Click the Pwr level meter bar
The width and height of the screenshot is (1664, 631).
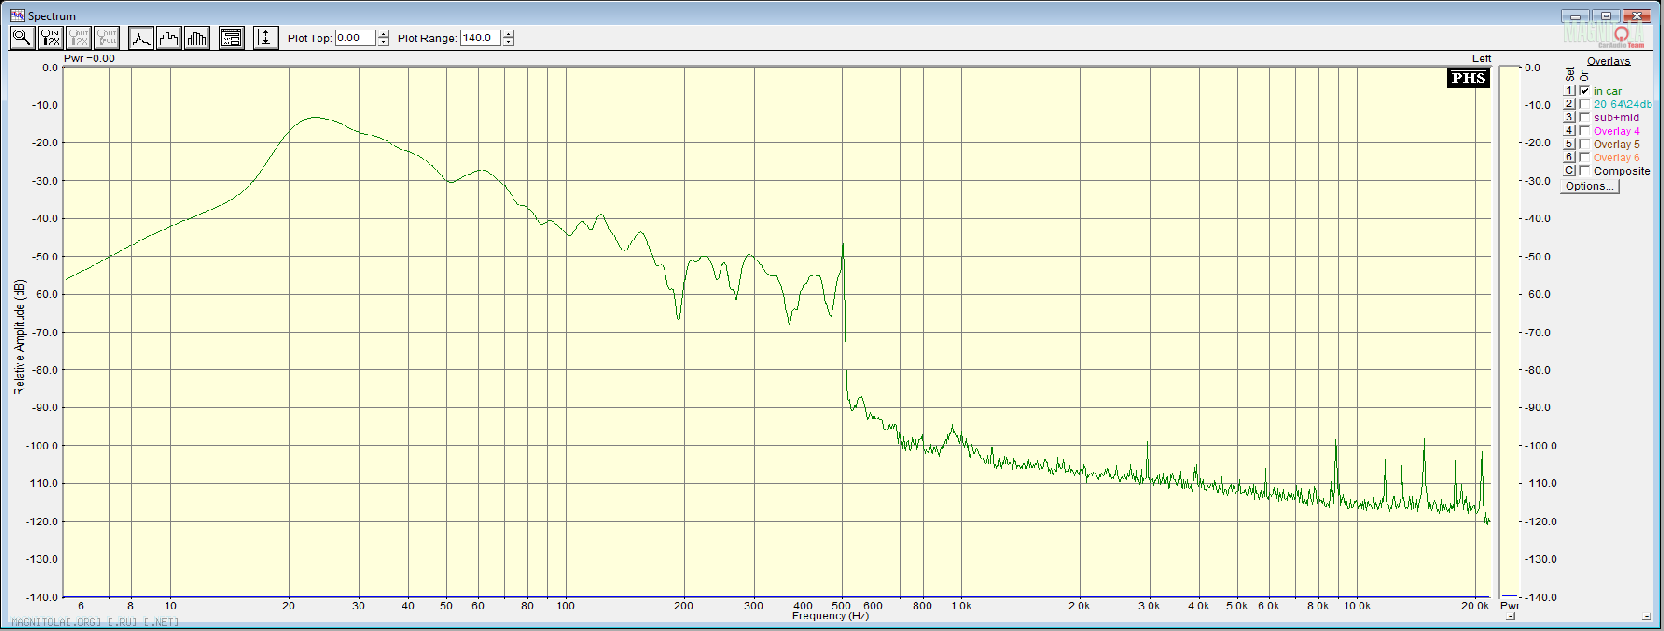click(1509, 332)
